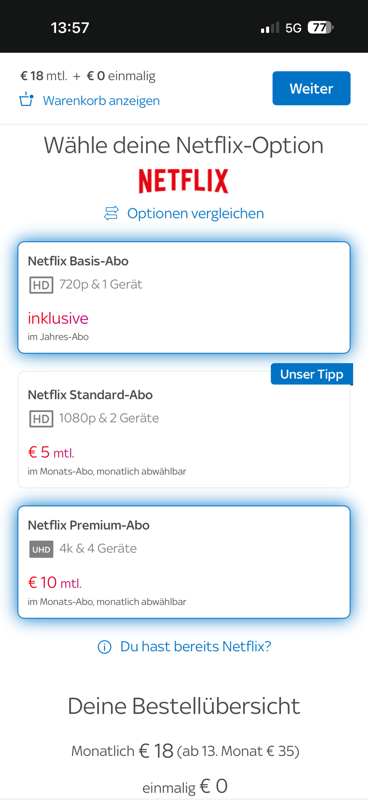
Task: Select the Netflix Basis-Abo option
Action: 184,297
